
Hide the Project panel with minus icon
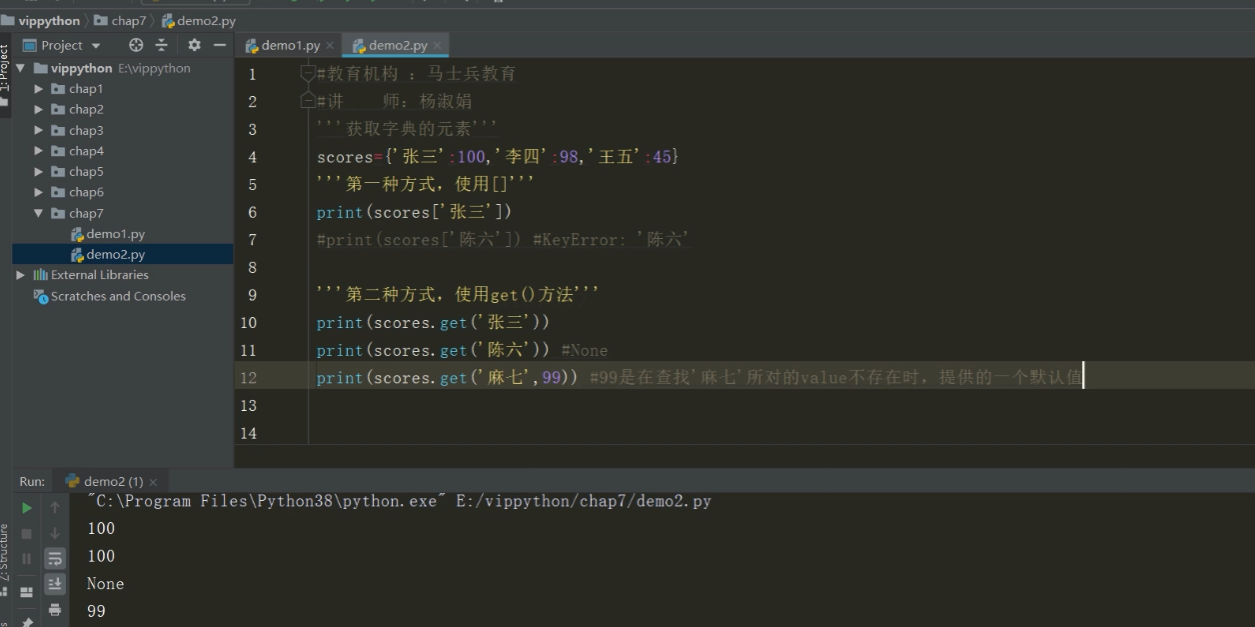tap(220, 45)
